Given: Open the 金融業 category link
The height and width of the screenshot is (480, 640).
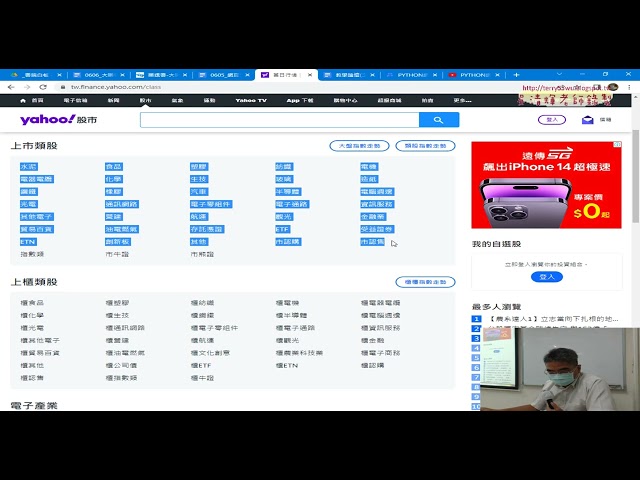Looking at the screenshot, I should point(373,217).
